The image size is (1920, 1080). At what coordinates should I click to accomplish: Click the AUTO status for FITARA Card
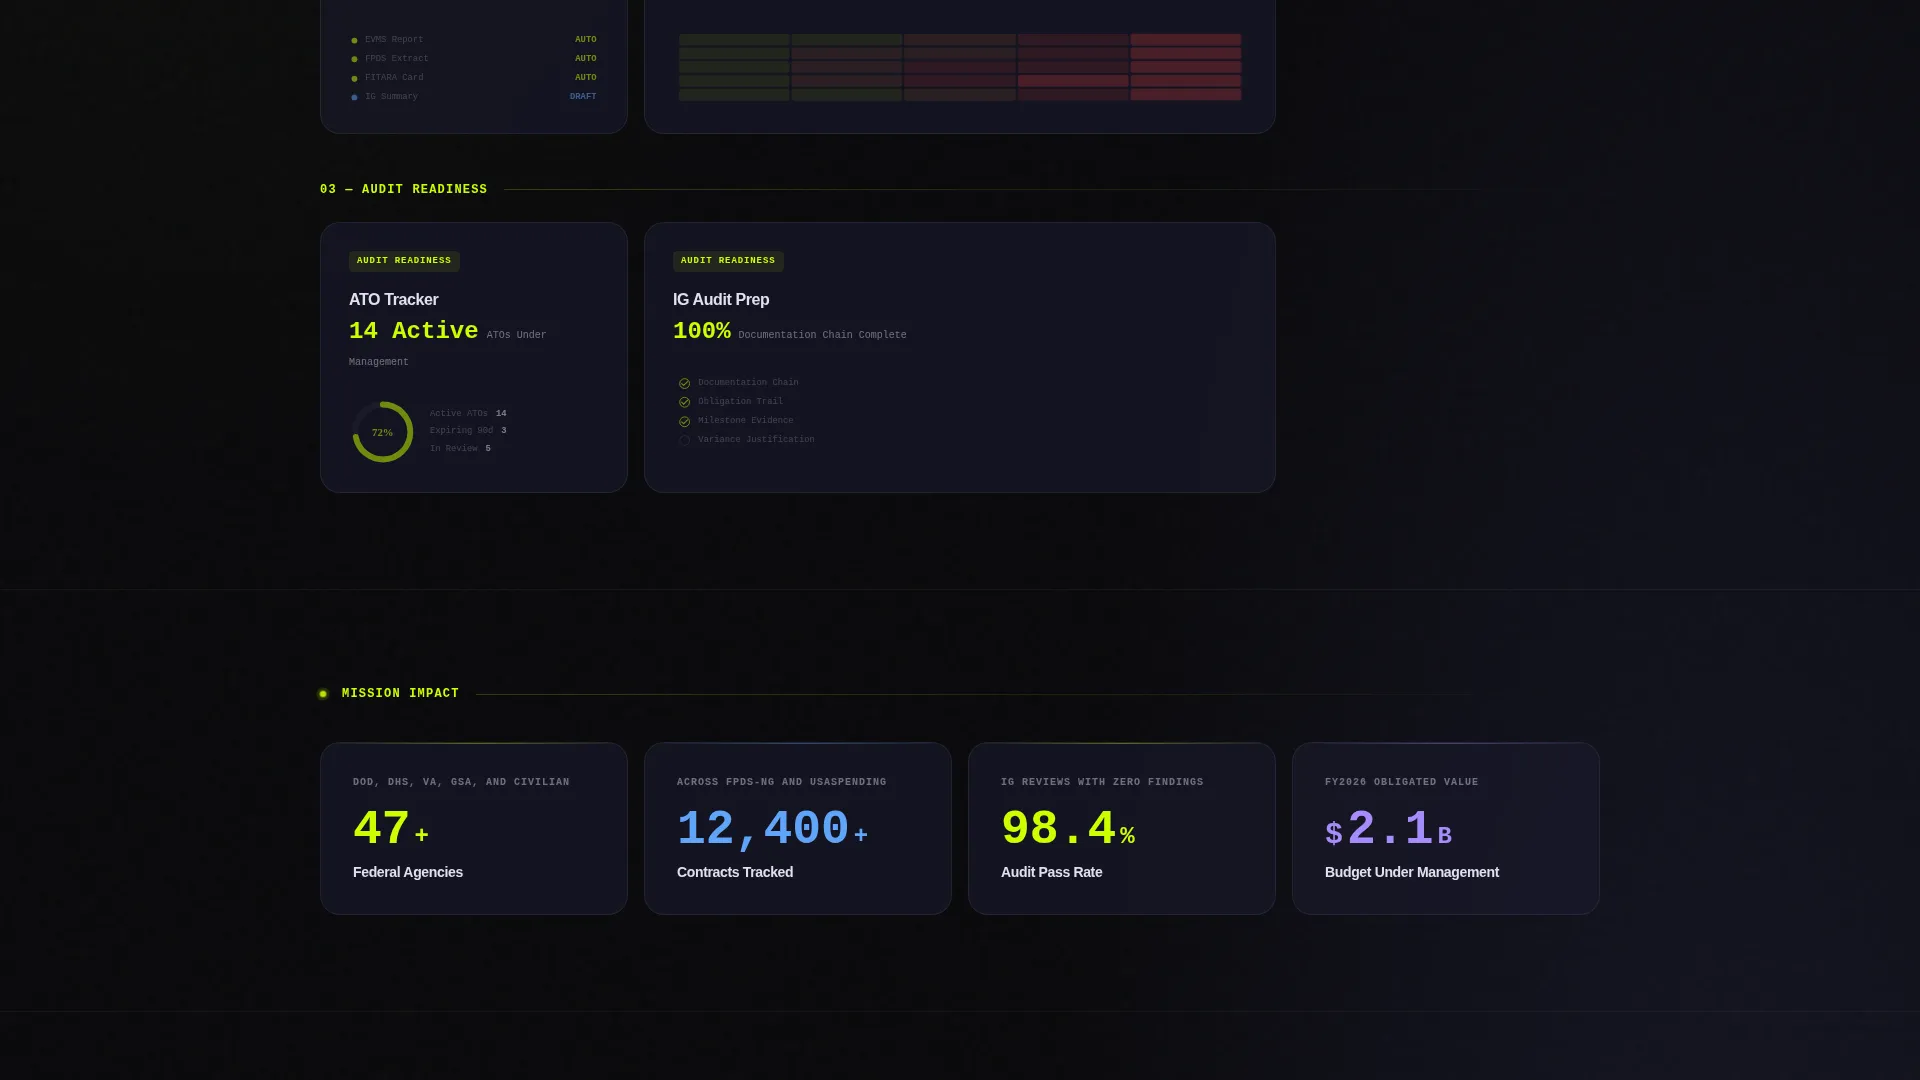(x=586, y=78)
